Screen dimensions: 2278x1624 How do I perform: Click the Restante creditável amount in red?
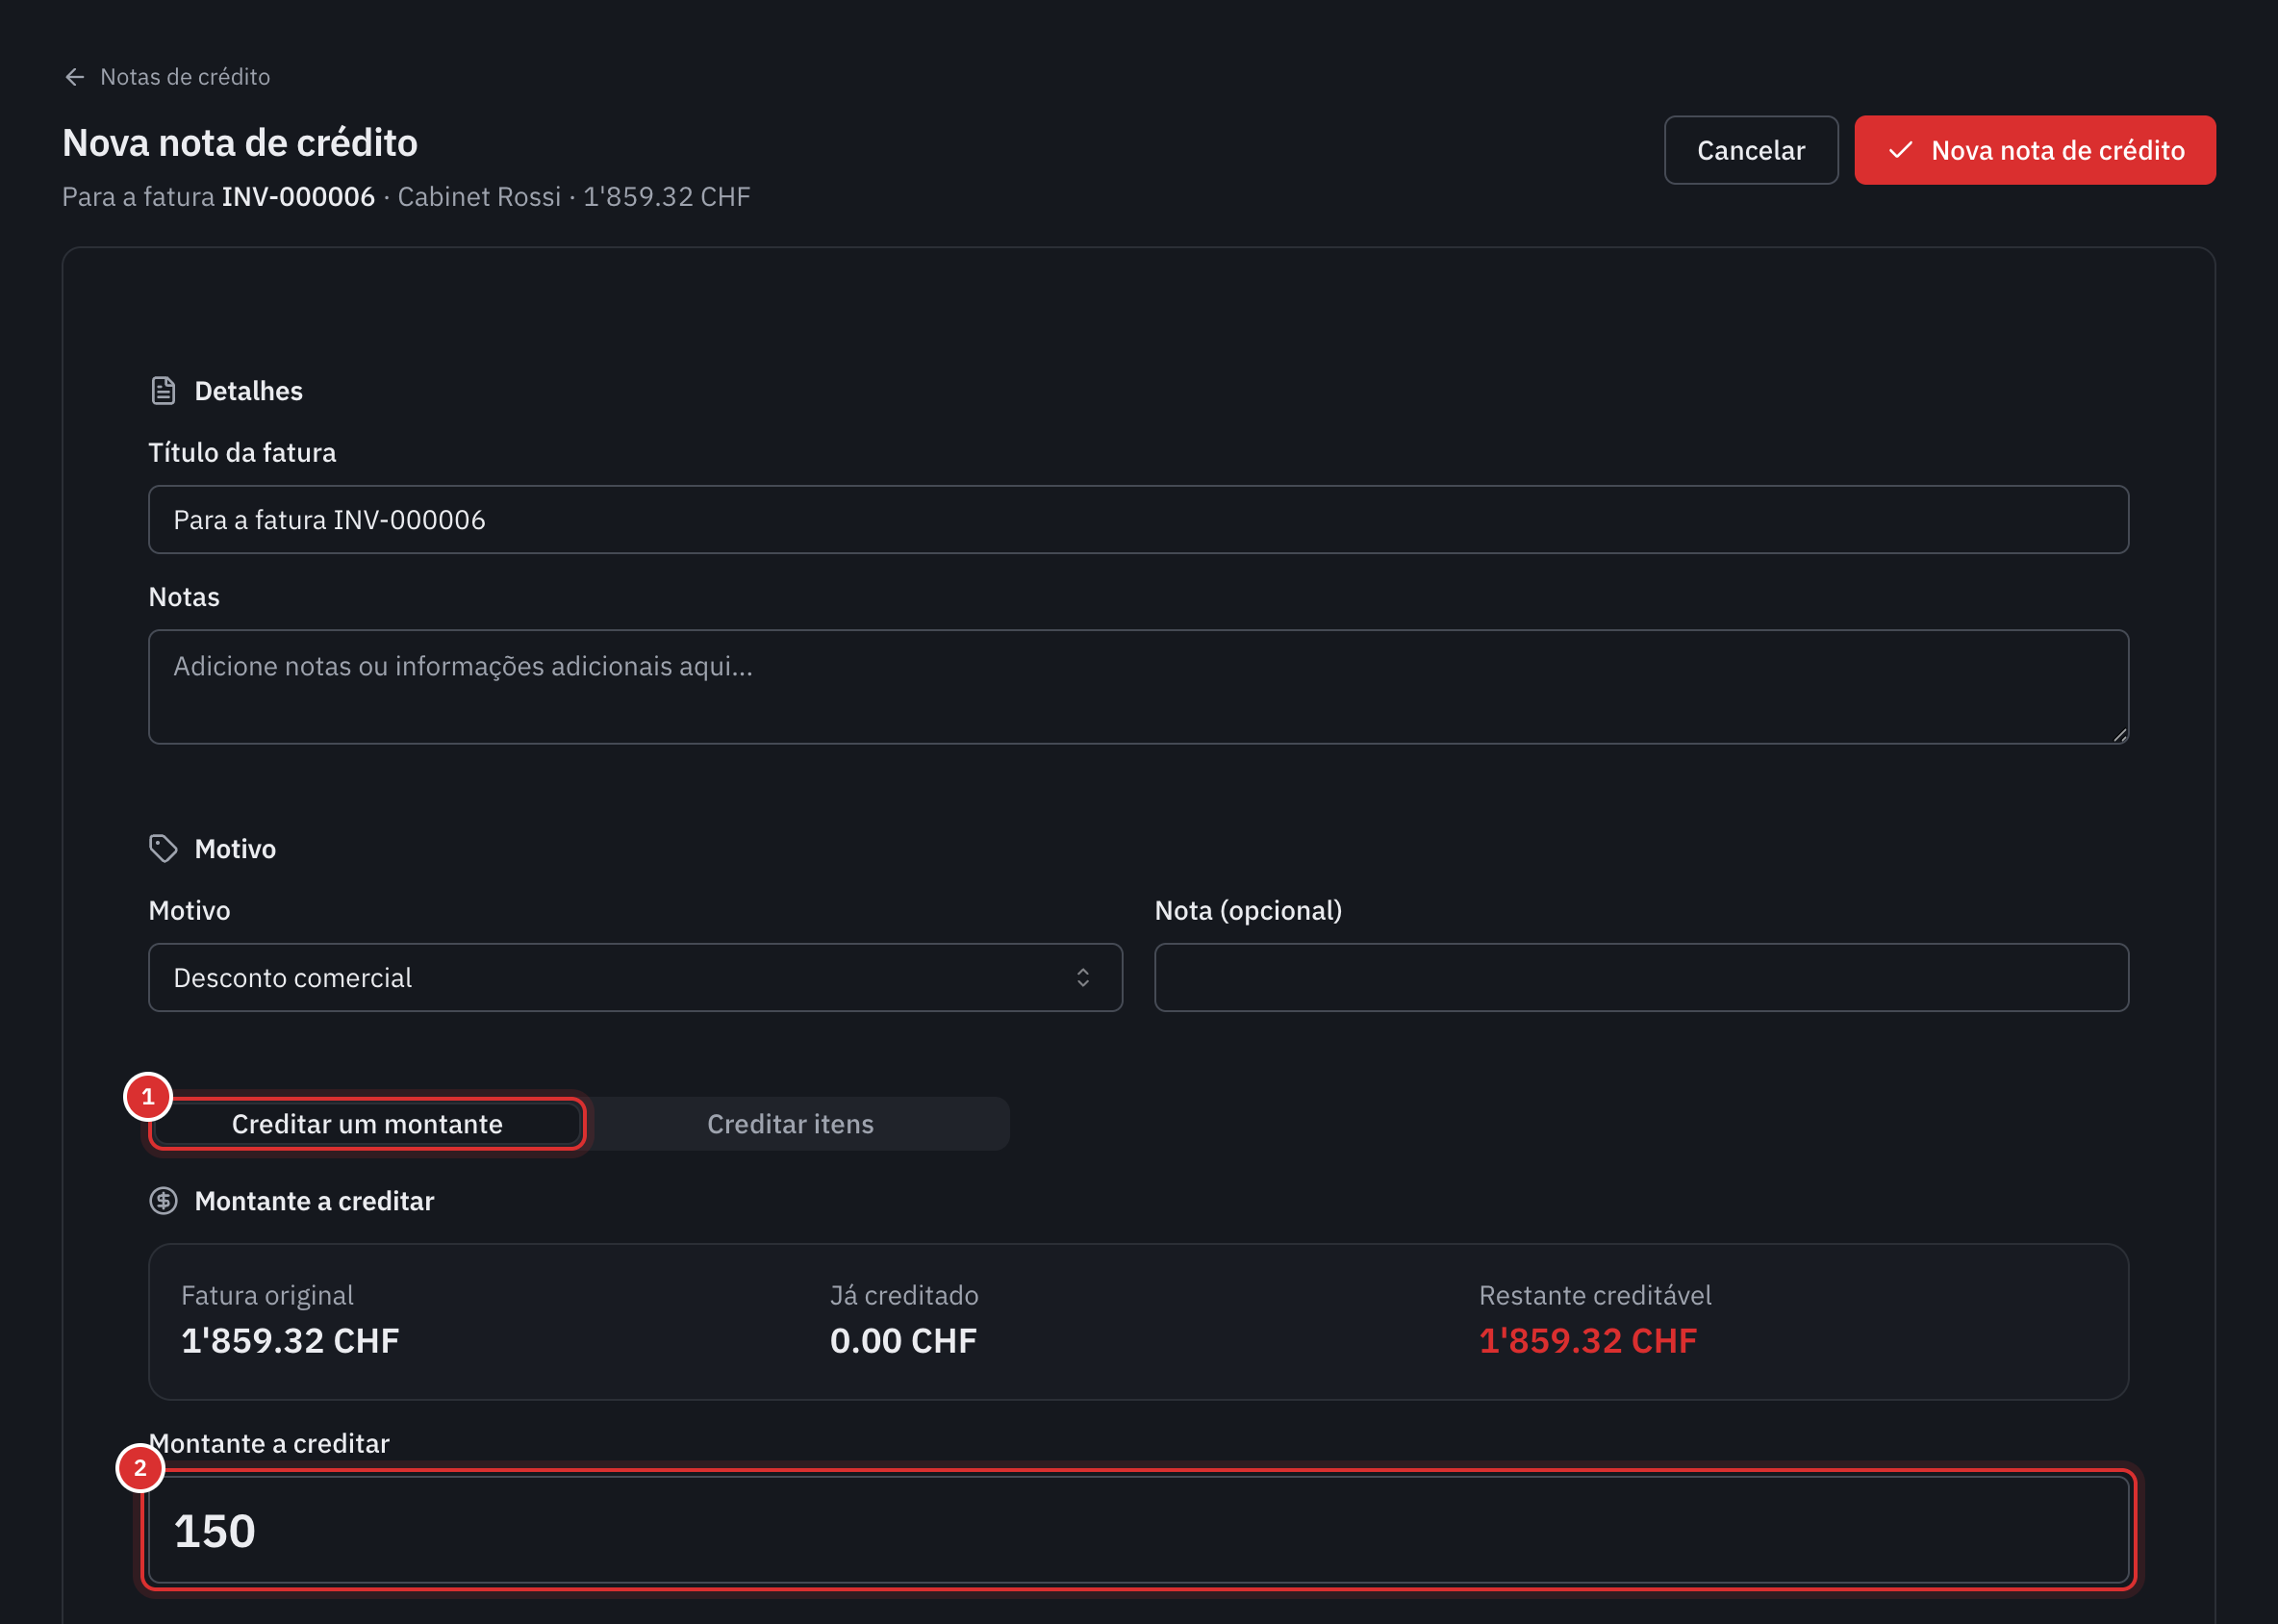tap(1587, 1341)
